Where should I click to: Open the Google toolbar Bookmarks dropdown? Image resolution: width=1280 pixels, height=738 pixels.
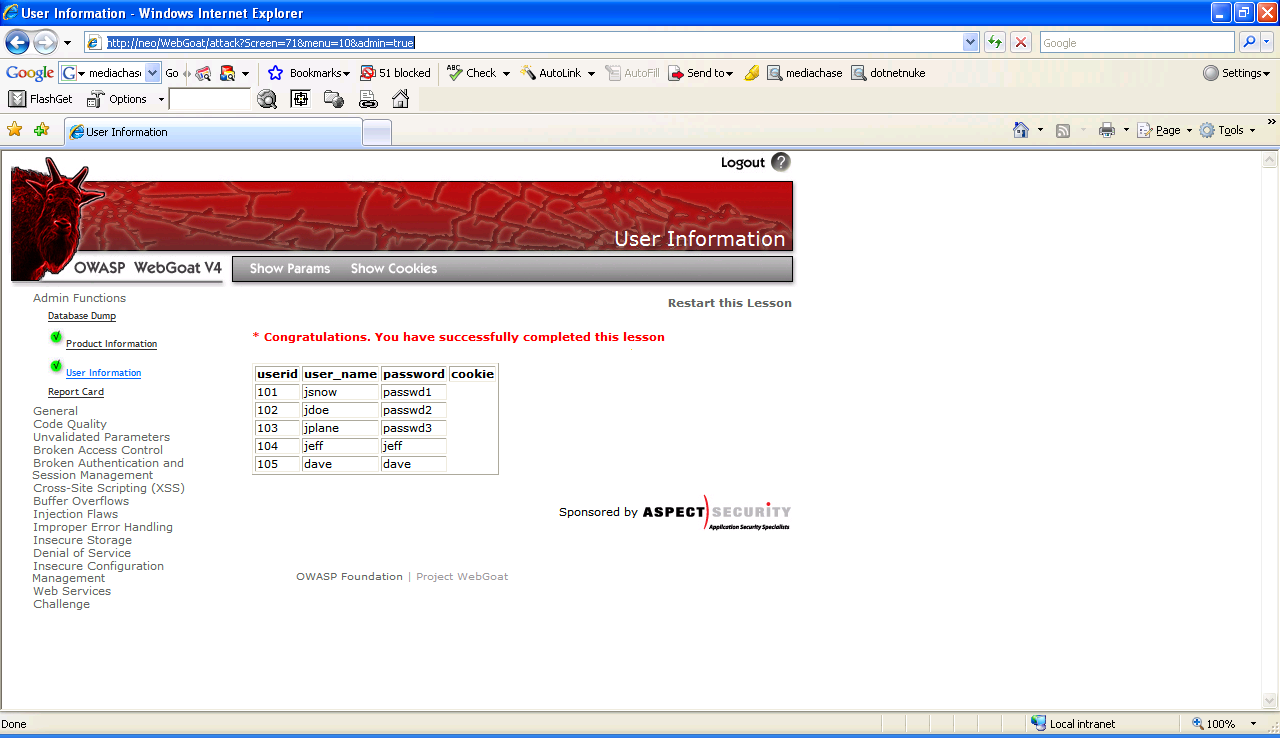pyautogui.click(x=310, y=73)
